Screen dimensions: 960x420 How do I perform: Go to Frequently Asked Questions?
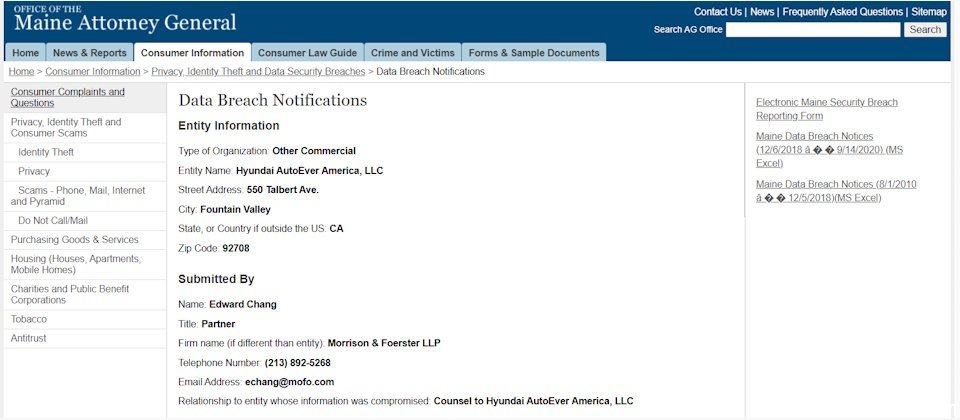tap(842, 12)
